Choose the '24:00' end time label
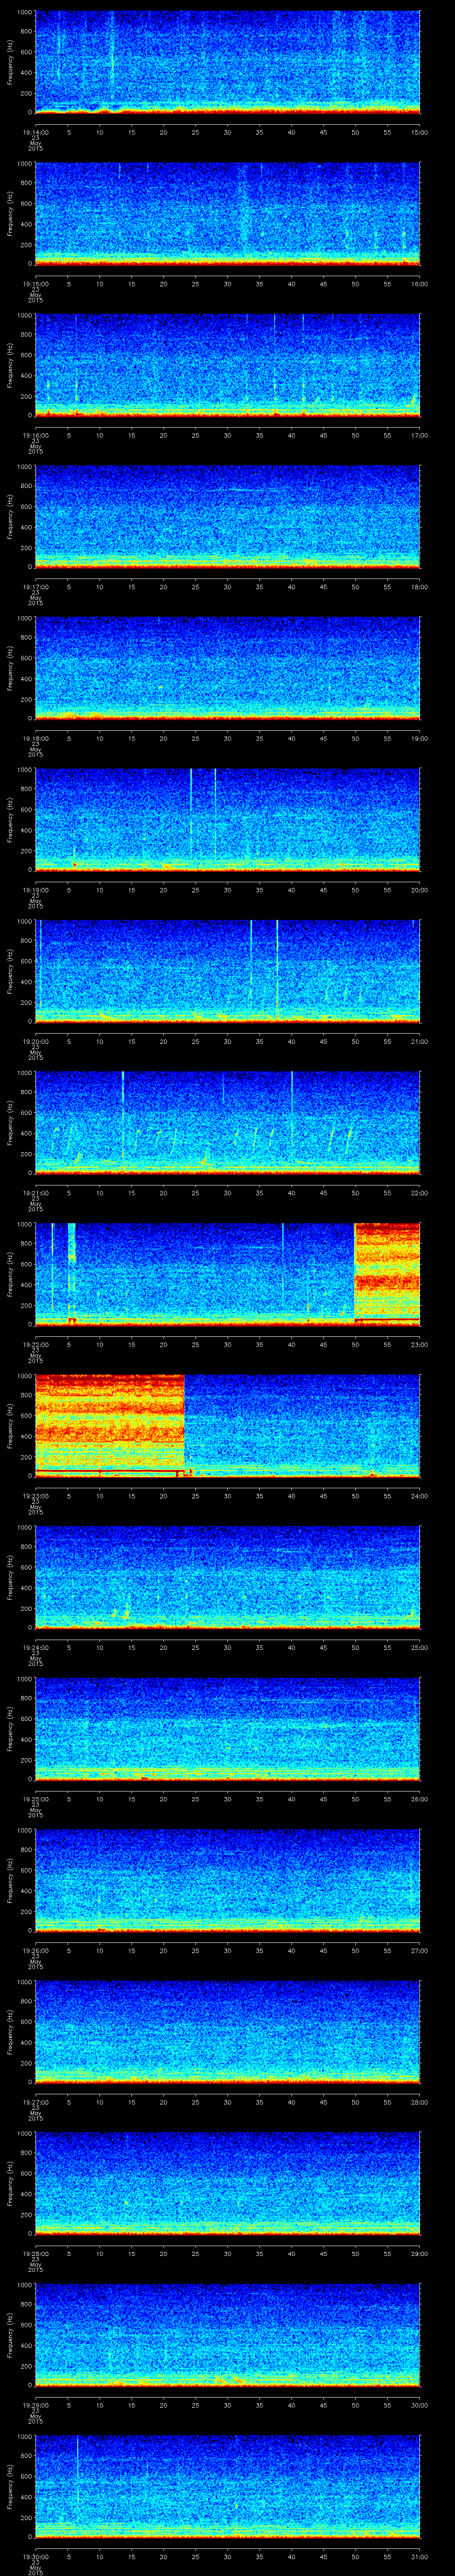This screenshot has width=455, height=2576. pos(420,1496)
